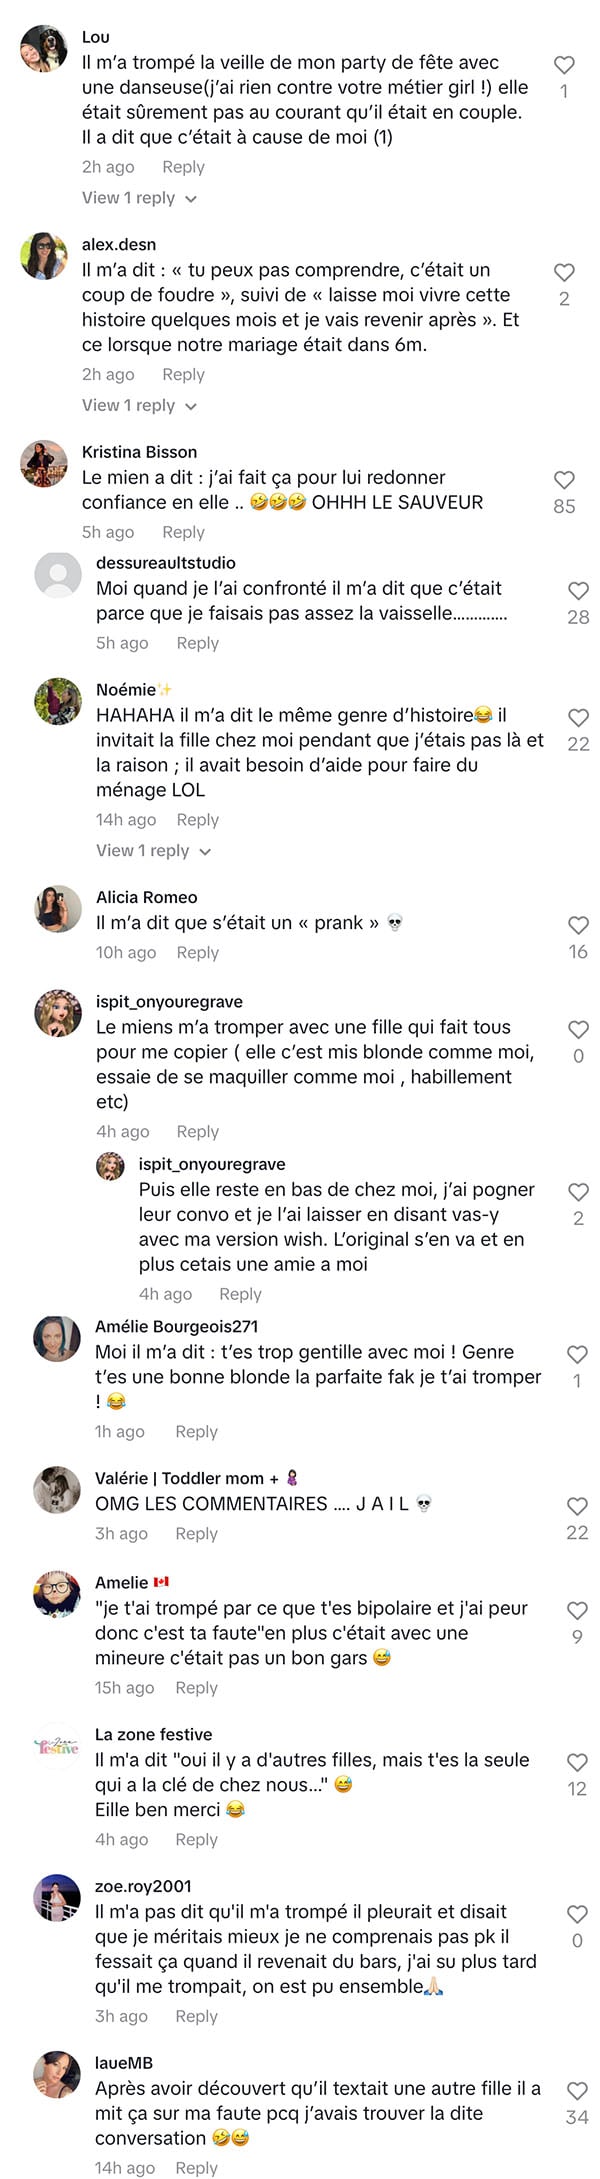Like Lou's comment with the heart icon
The width and height of the screenshot is (600, 2179).
(x=564, y=65)
